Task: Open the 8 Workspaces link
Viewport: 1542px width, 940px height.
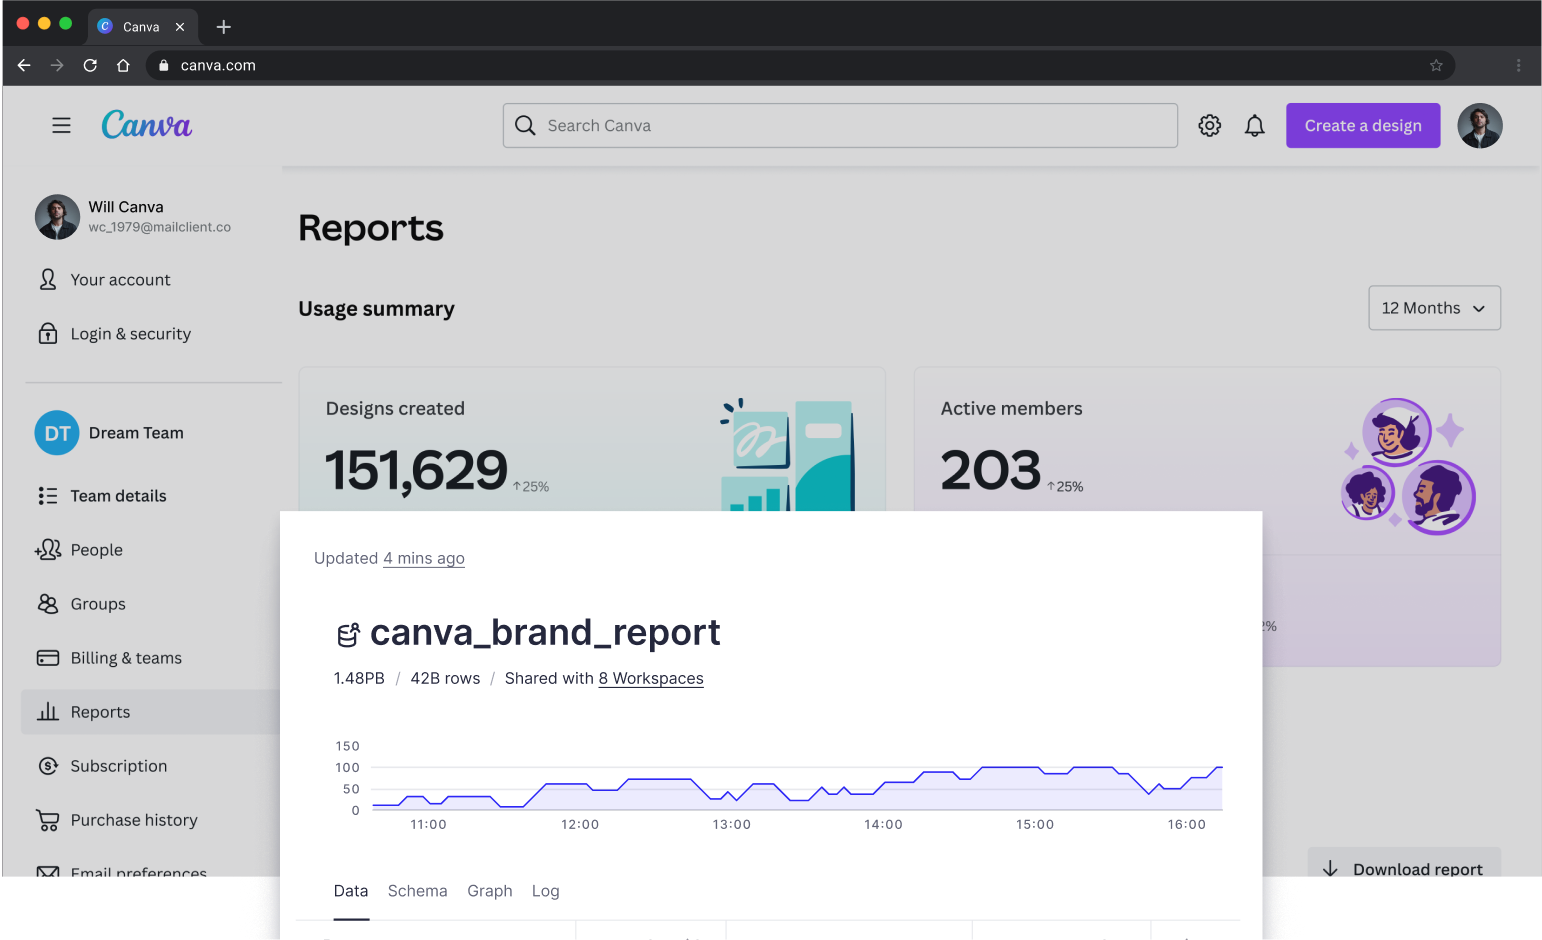Action: 651,678
